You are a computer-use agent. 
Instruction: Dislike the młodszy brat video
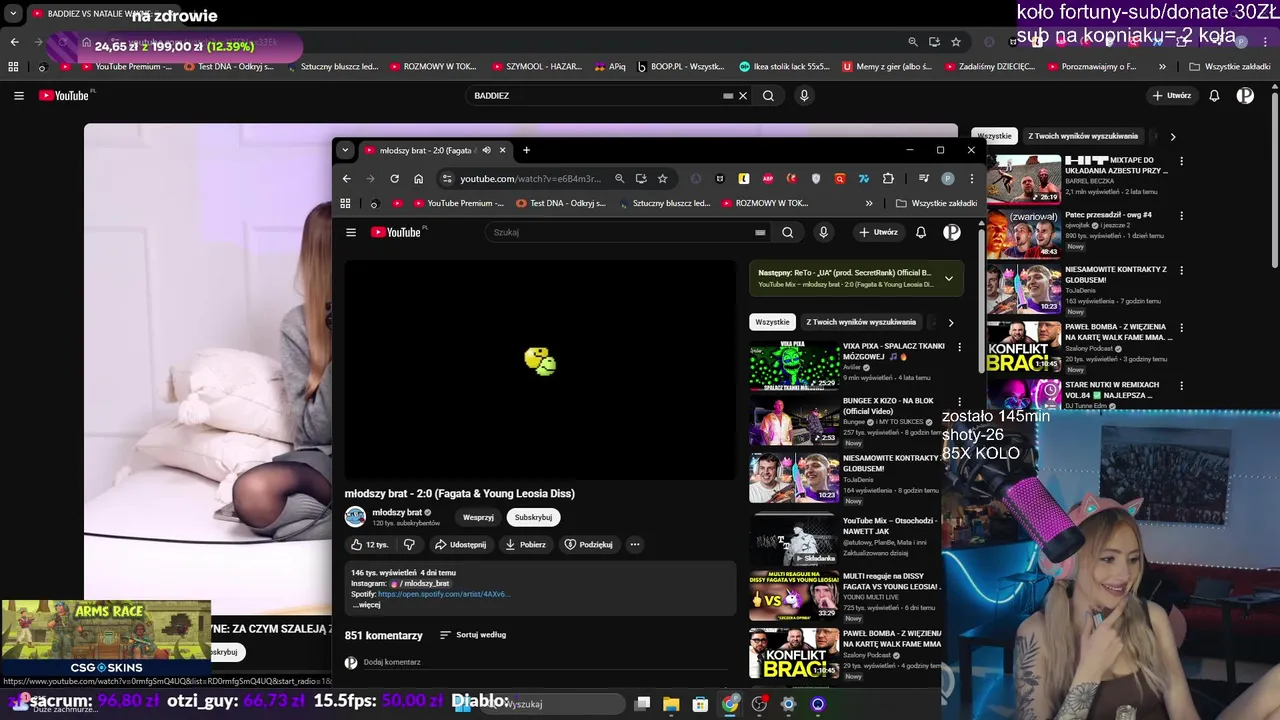[409, 545]
